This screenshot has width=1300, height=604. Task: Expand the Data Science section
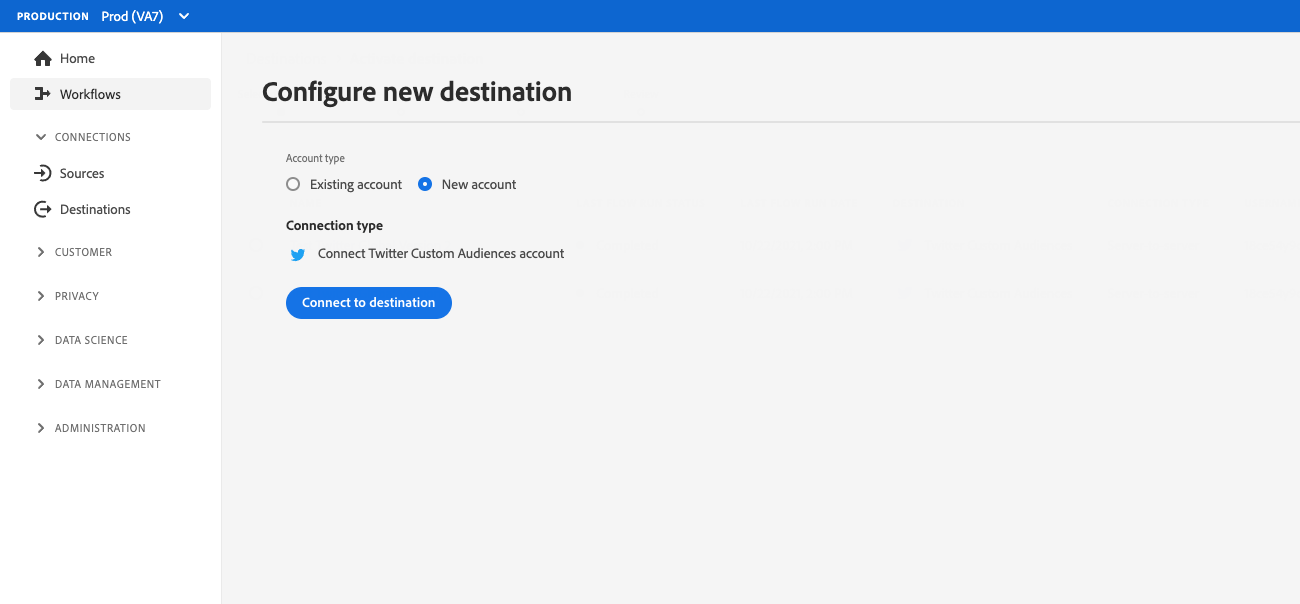(41, 340)
